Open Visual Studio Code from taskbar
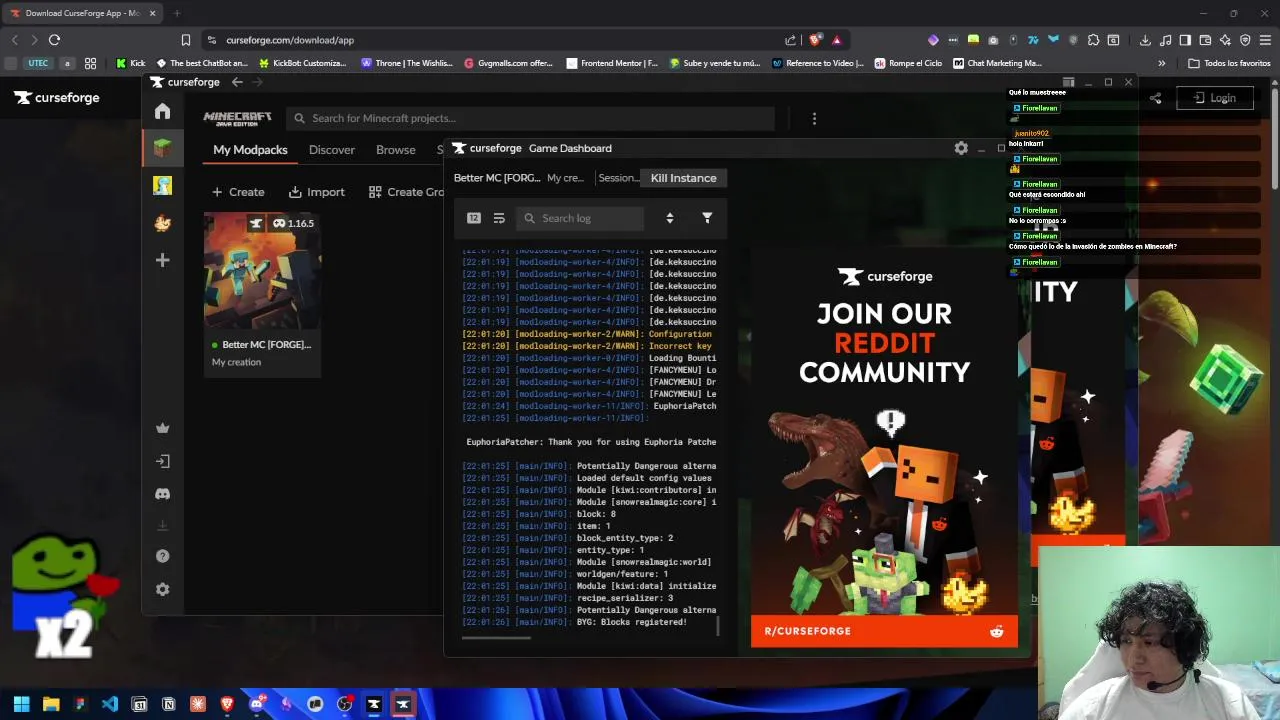Screen dimensions: 1280x720 tap(110, 704)
